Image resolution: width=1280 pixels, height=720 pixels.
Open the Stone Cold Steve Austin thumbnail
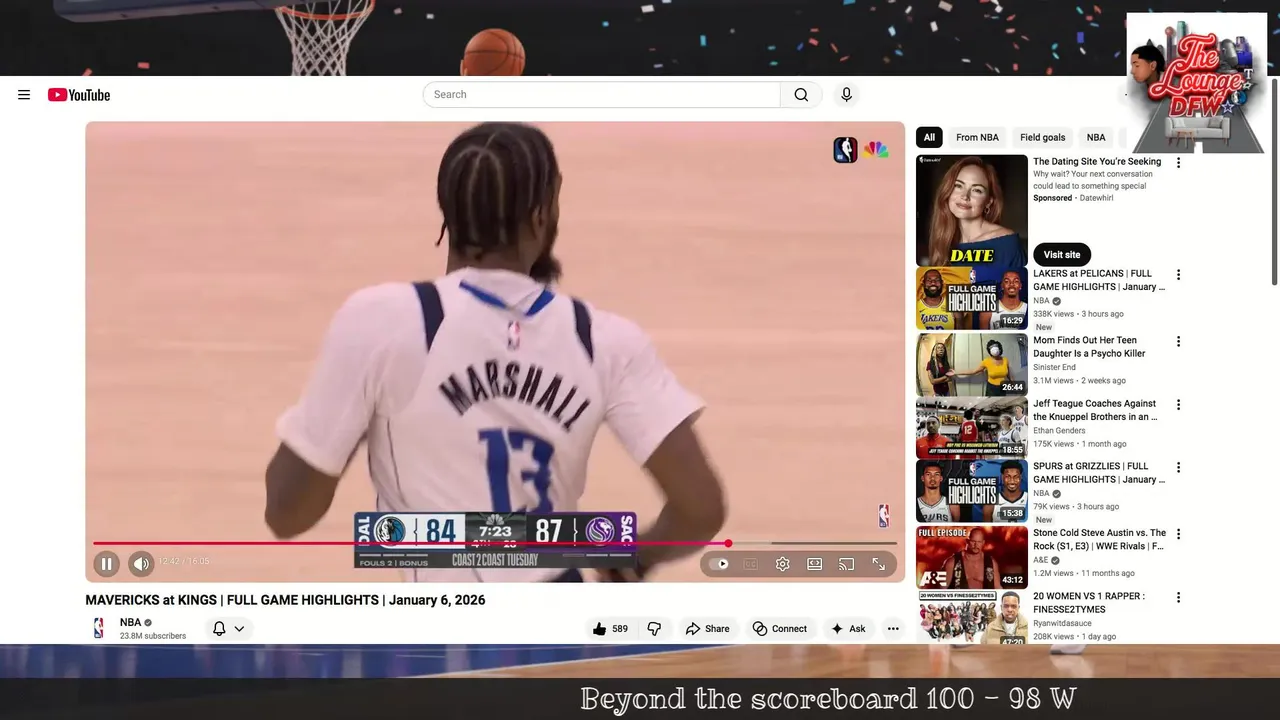click(972, 557)
